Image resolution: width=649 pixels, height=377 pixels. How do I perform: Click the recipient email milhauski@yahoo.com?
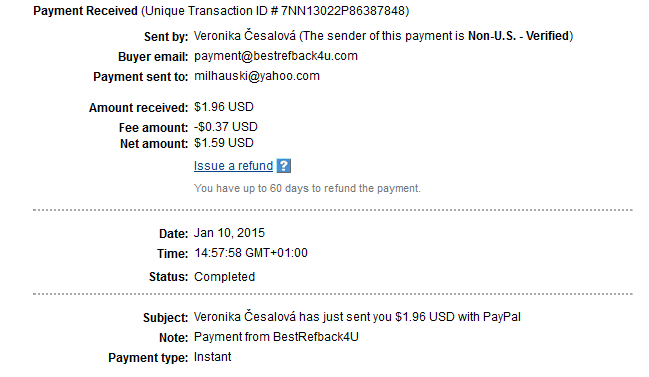(x=257, y=76)
